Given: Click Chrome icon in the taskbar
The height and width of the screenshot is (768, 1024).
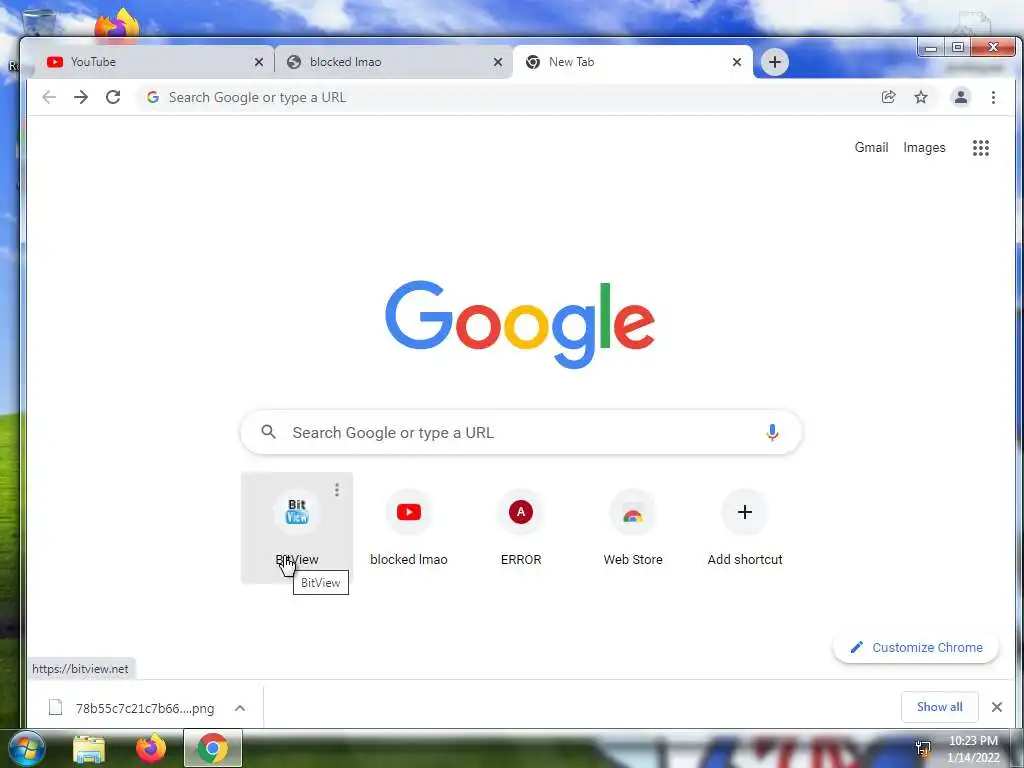Looking at the screenshot, I should [x=213, y=748].
